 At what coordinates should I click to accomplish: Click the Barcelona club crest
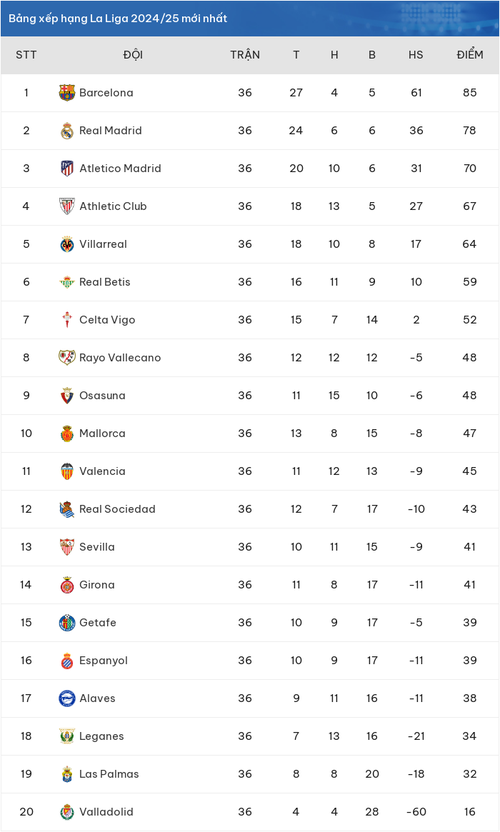pos(67,92)
